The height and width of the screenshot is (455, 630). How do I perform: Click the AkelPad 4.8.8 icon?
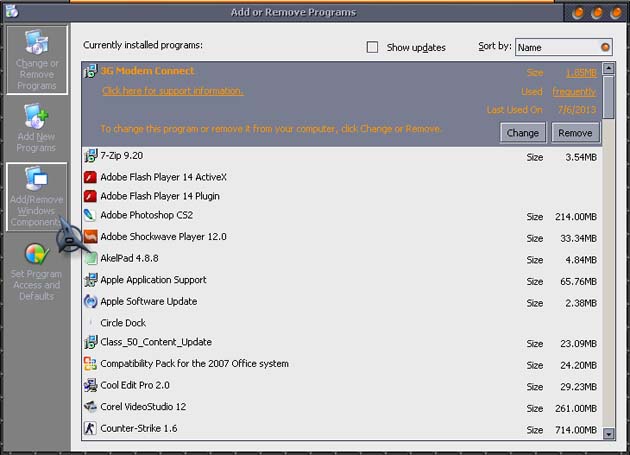point(91,258)
